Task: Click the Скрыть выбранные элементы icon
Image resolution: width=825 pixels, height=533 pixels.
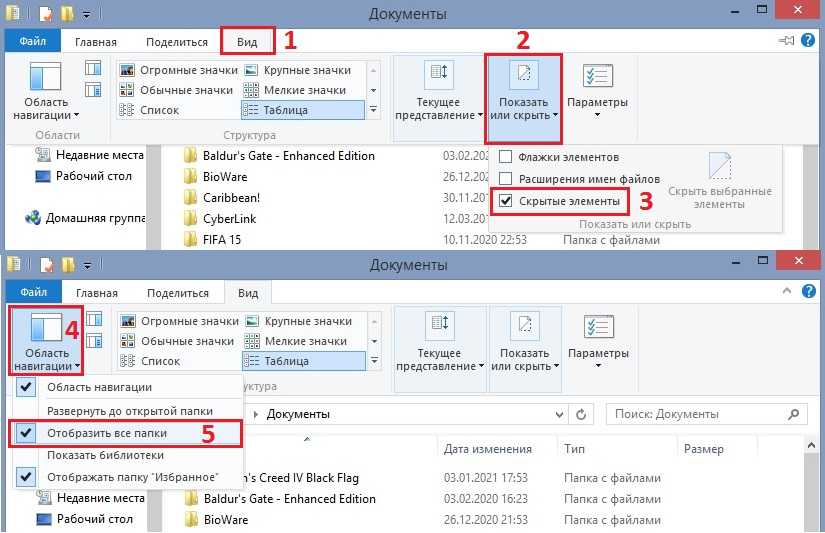Action: tap(719, 167)
